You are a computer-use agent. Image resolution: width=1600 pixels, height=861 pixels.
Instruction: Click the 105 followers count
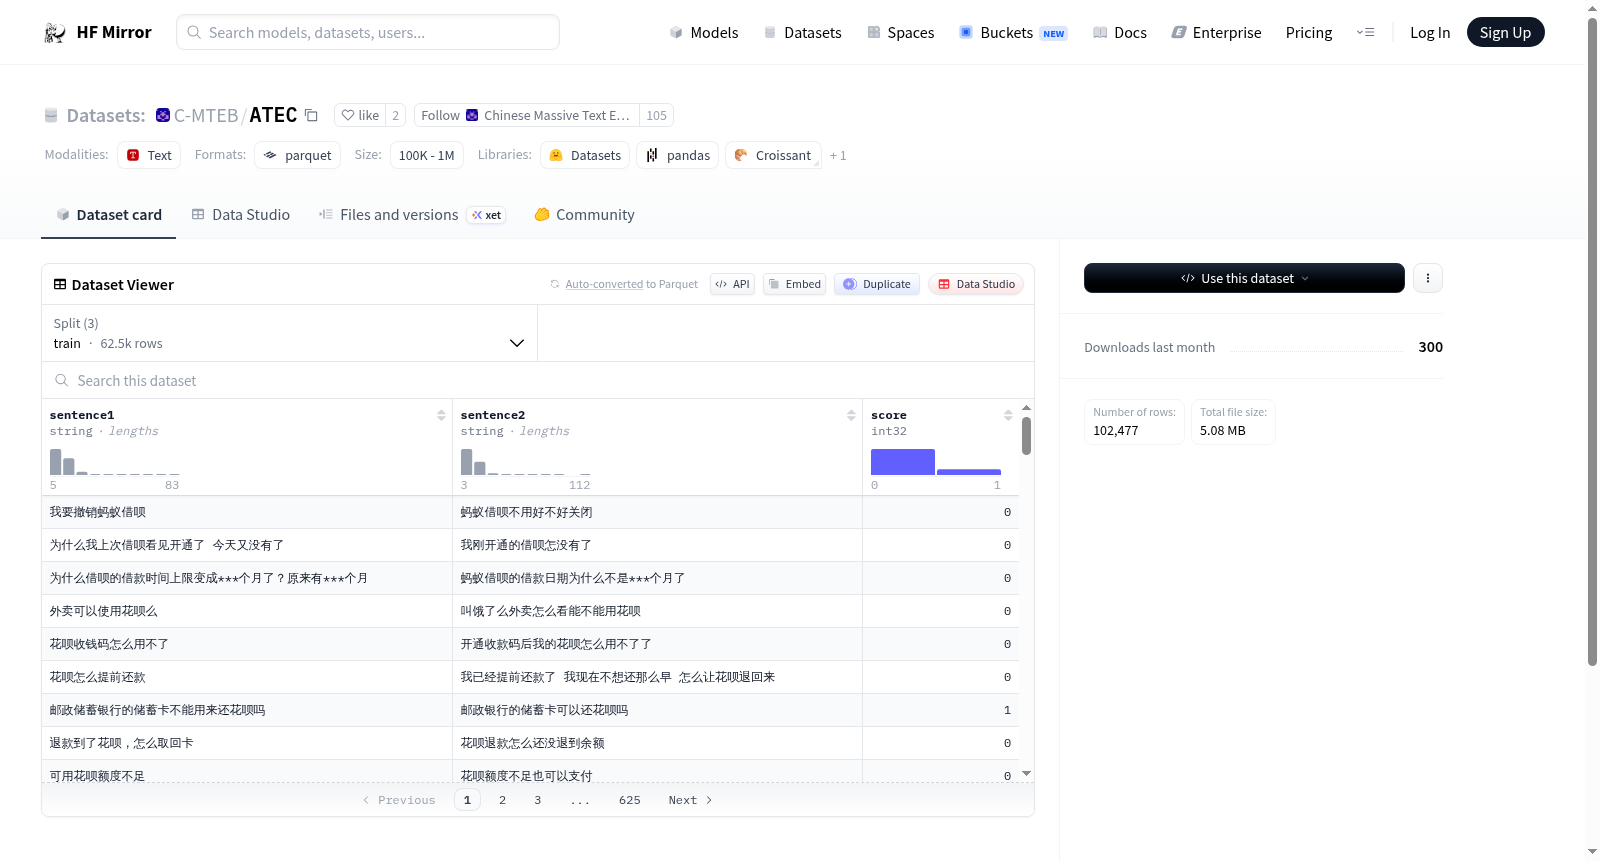click(656, 115)
